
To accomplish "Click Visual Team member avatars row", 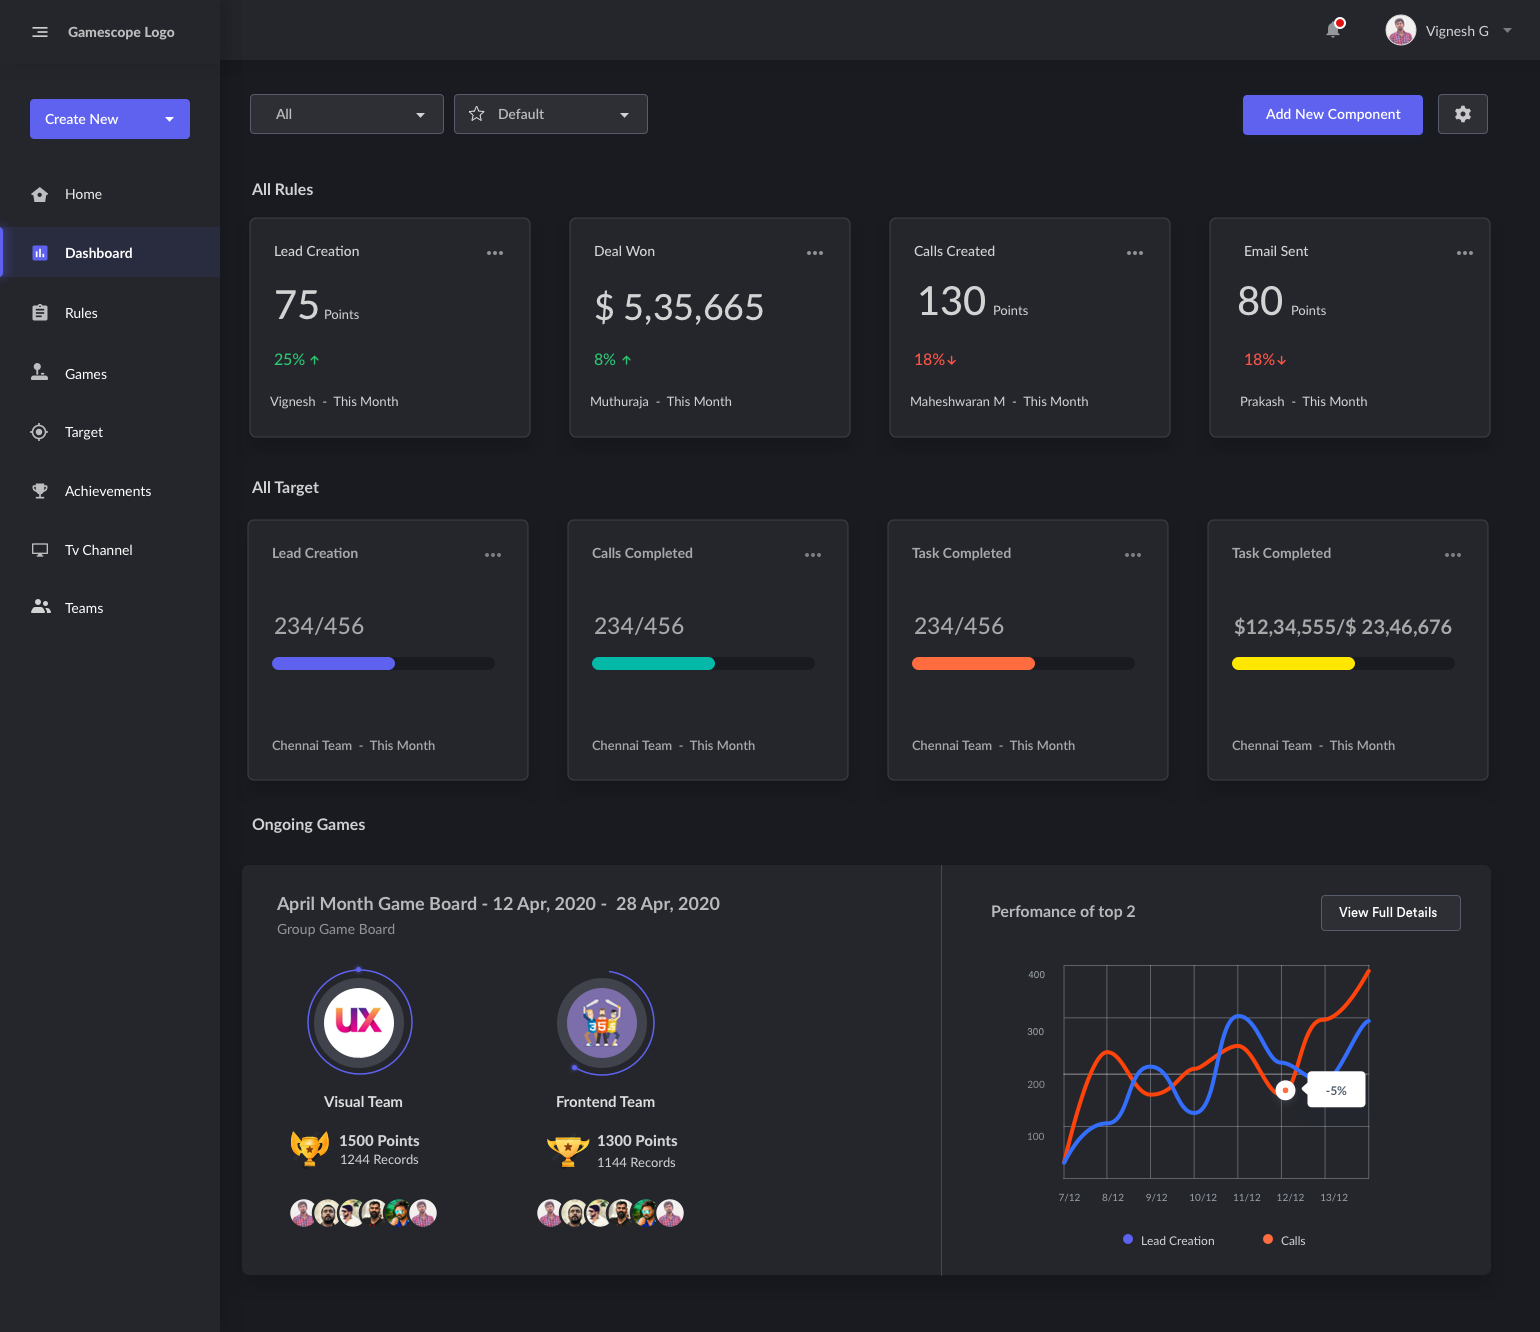I will coord(363,1213).
